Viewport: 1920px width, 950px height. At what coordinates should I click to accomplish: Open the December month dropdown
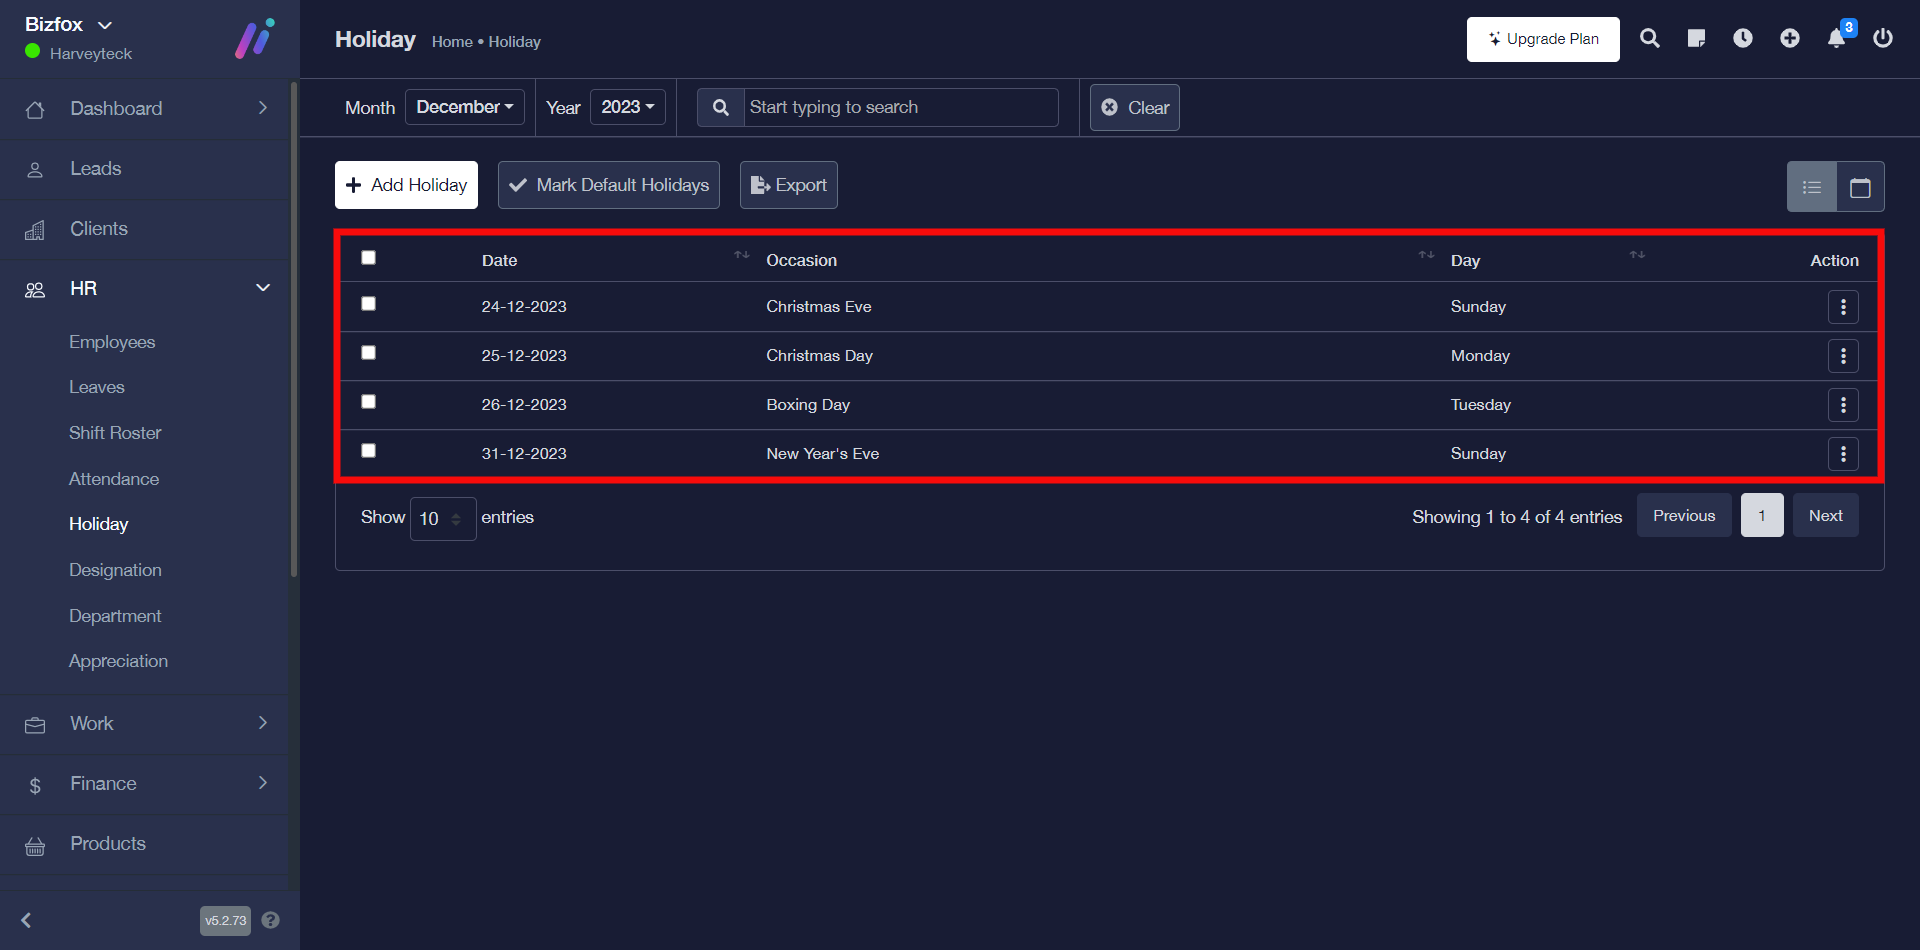(x=465, y=107)
